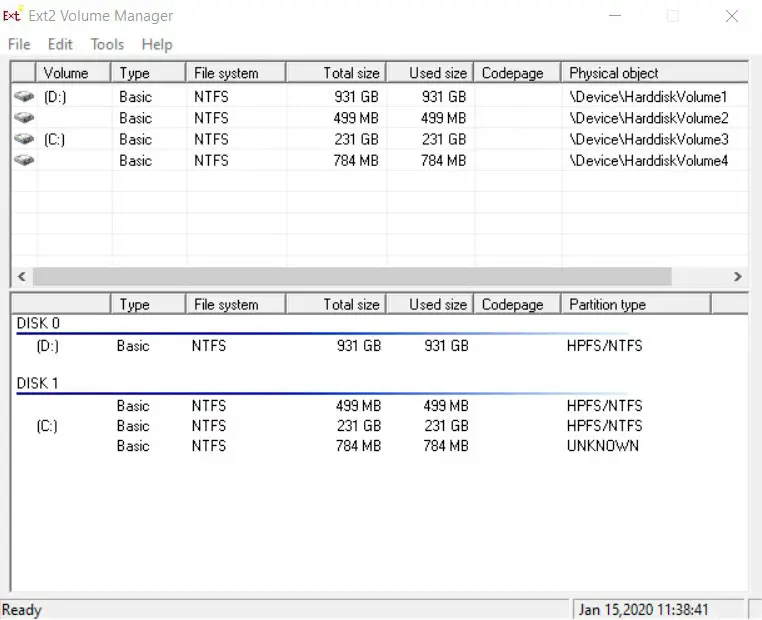
Task: Click the Partition type column header
Action: pyautogui.click(x=636, y=304)
